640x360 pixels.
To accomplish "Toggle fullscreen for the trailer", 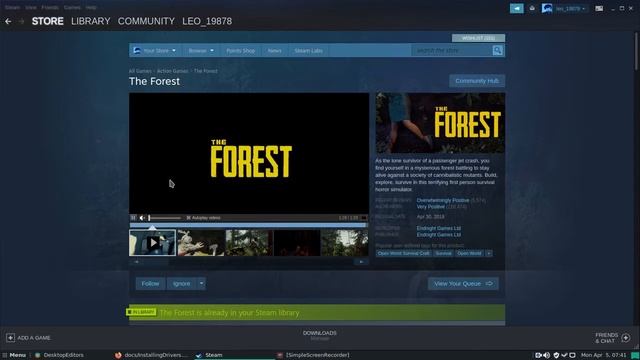I will pos(364,218).
